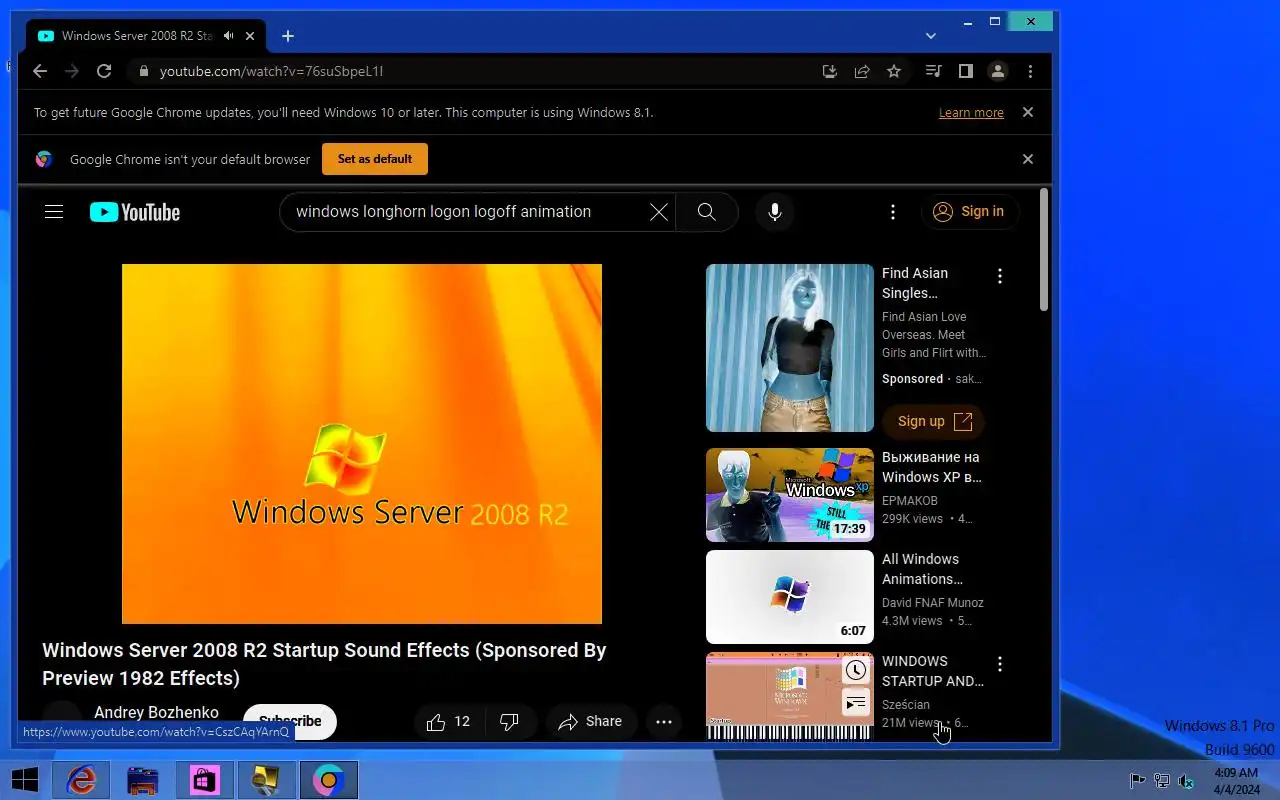Screen dimensions: 1280x800
Task: Open the YouTube guide hamburger menu
Action: (54, 212)
